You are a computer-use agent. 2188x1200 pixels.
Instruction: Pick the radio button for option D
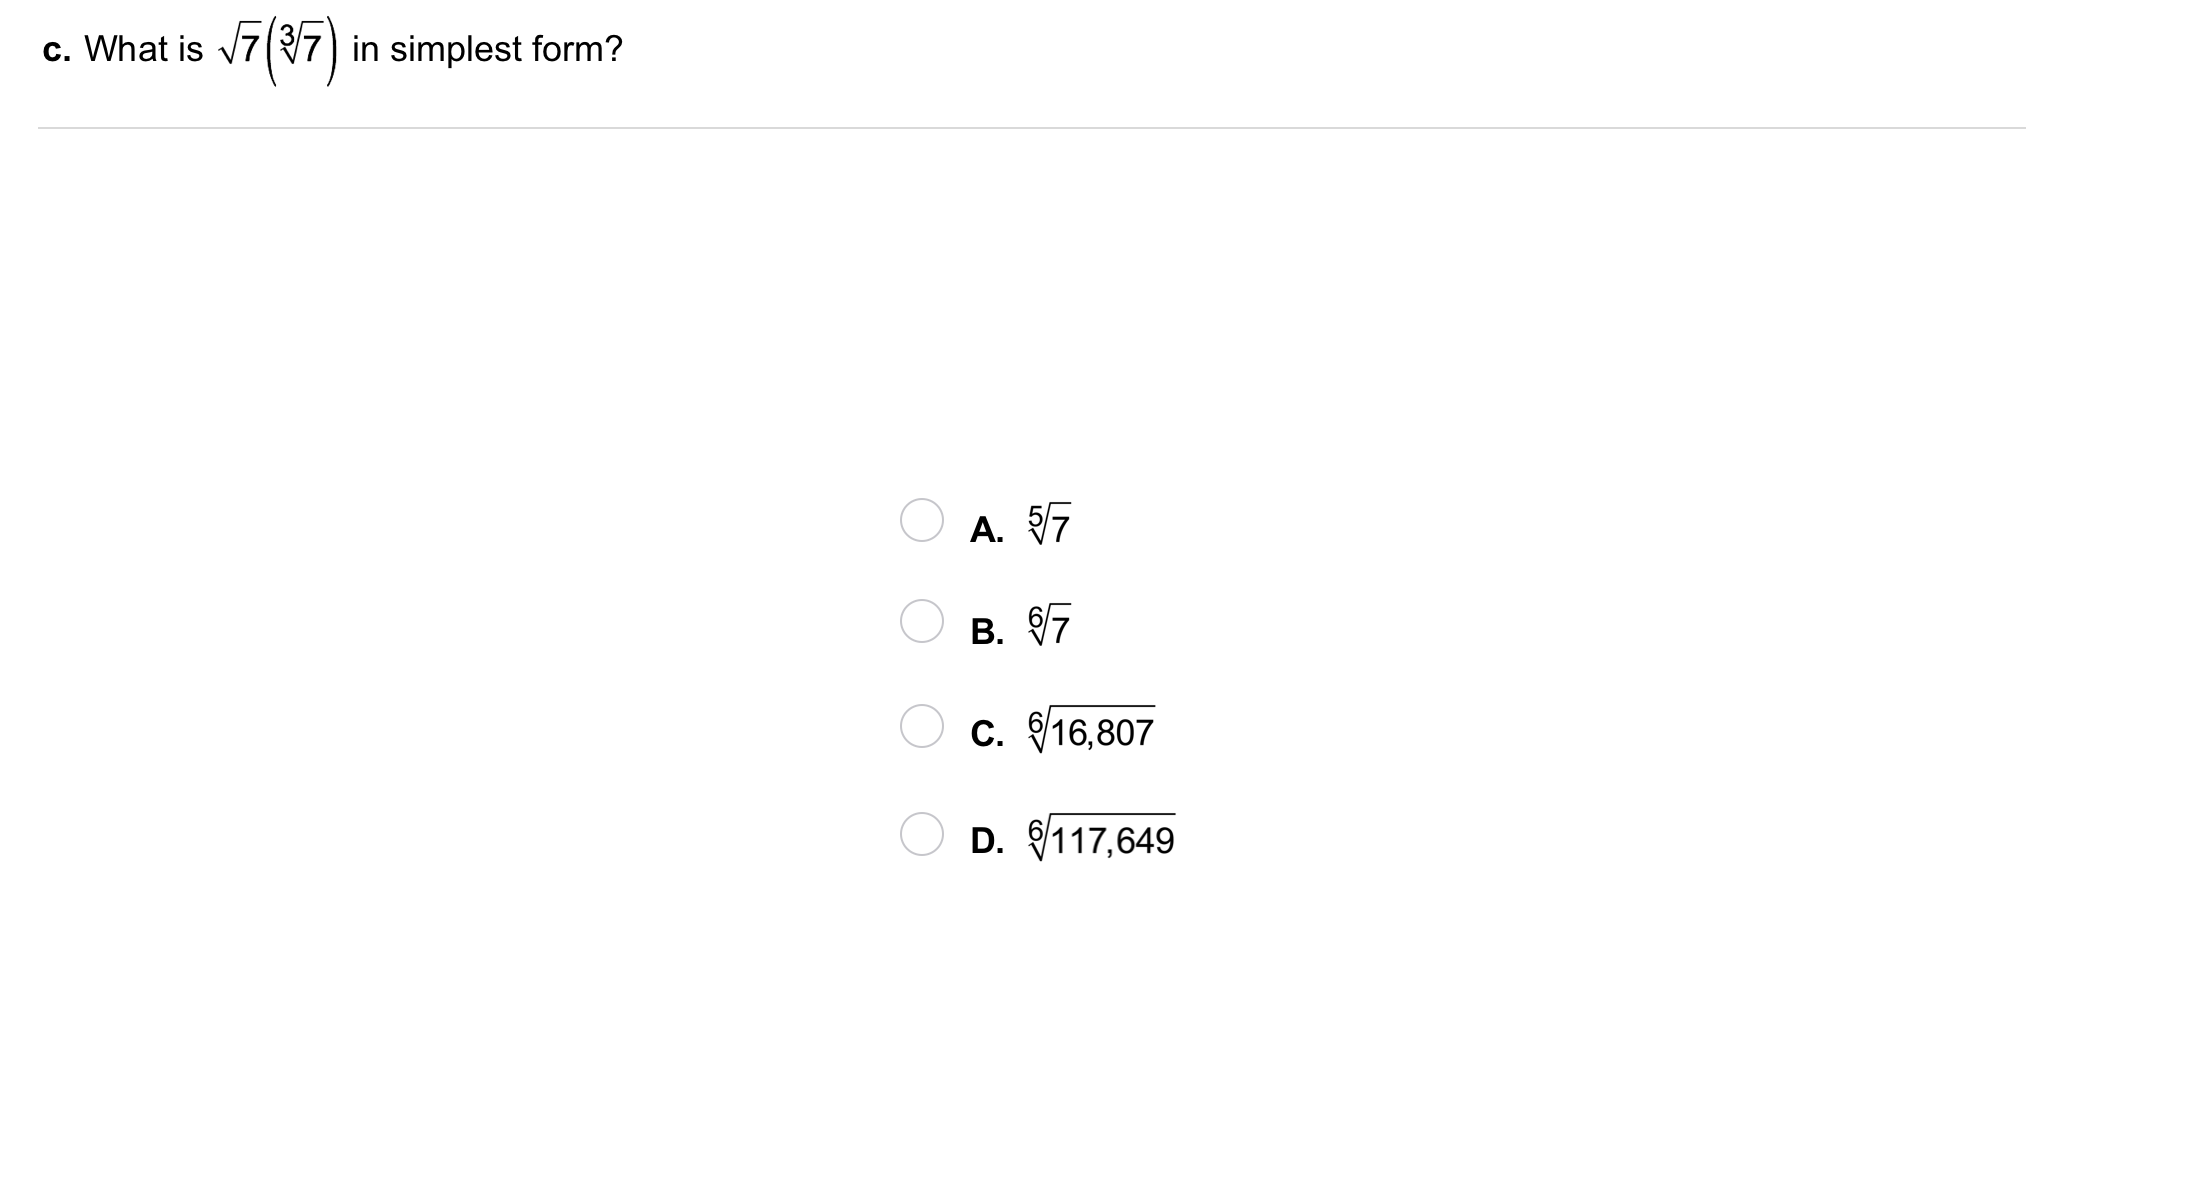[921, 834]
